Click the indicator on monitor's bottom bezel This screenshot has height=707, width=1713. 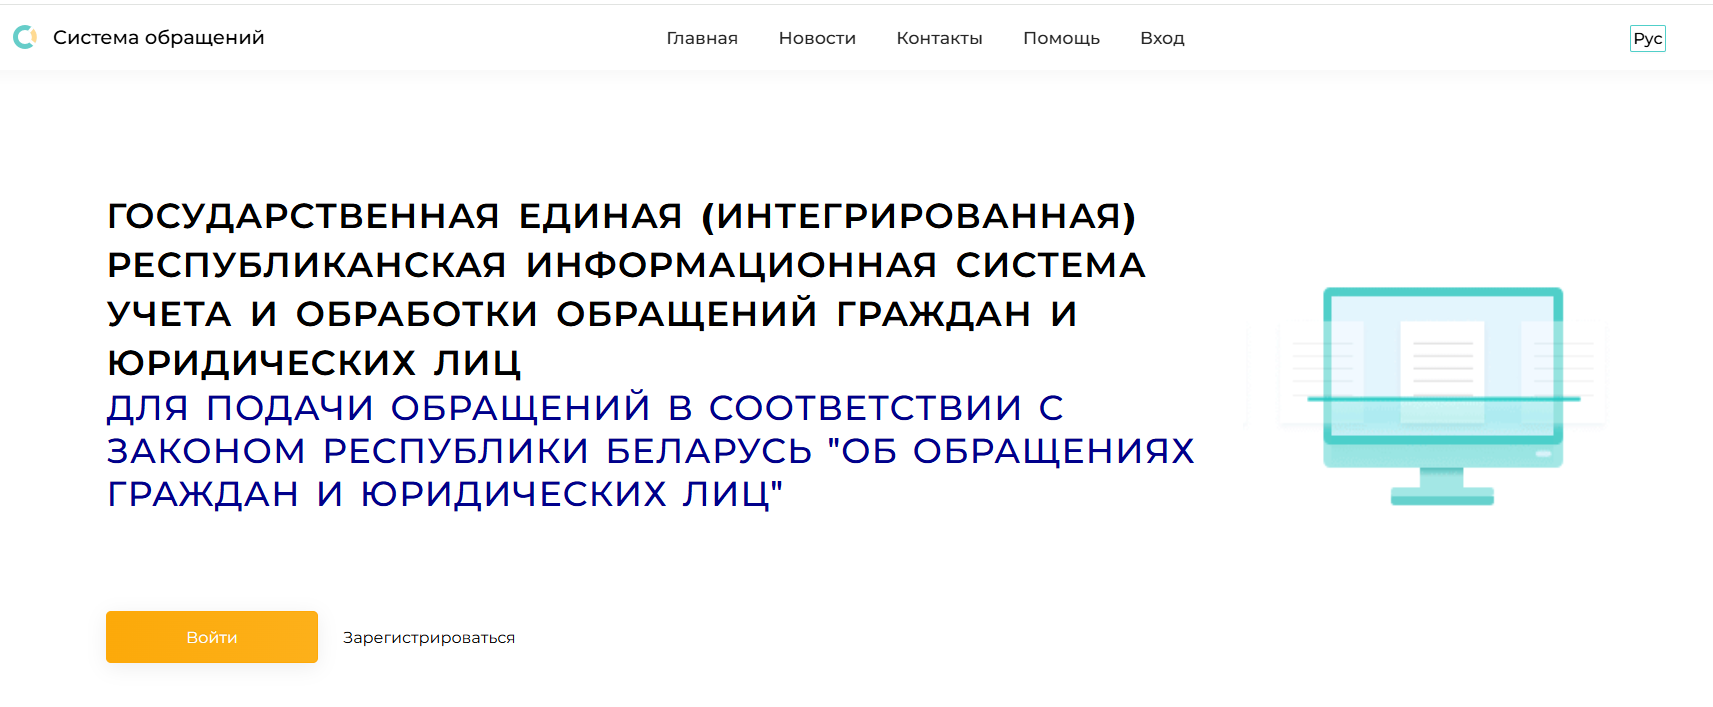click(x=1543, y=454)
